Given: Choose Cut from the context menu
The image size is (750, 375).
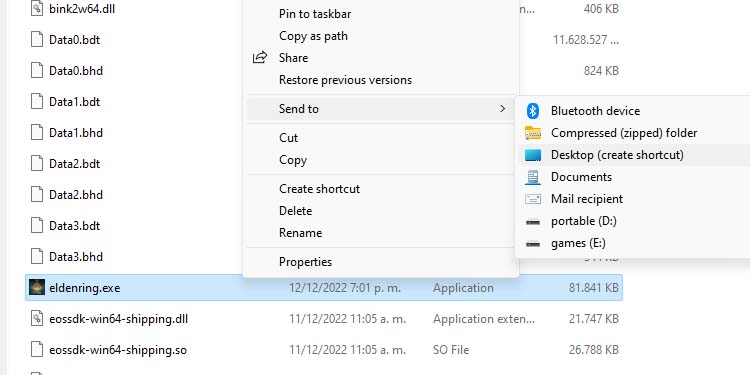Looking at the screenshot, I should point(288,138).
